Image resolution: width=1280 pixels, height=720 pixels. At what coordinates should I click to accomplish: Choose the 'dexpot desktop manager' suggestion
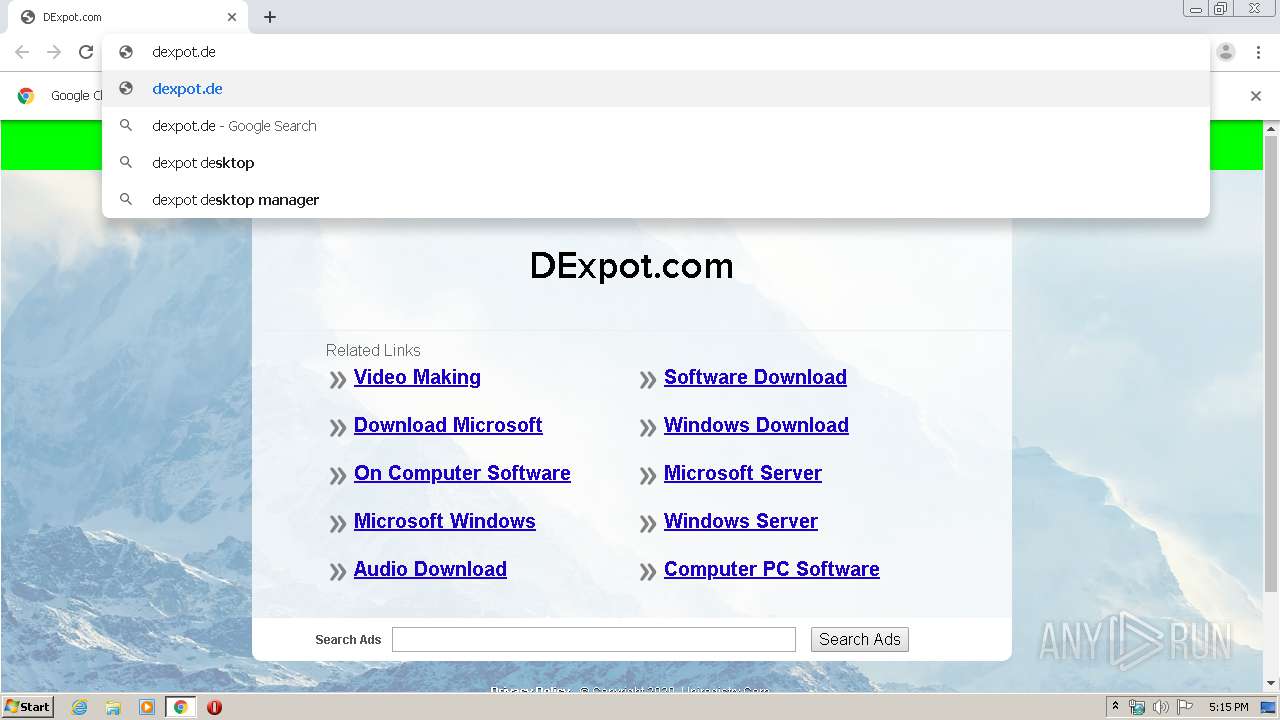pyautogui.click(x=656, y=199)
